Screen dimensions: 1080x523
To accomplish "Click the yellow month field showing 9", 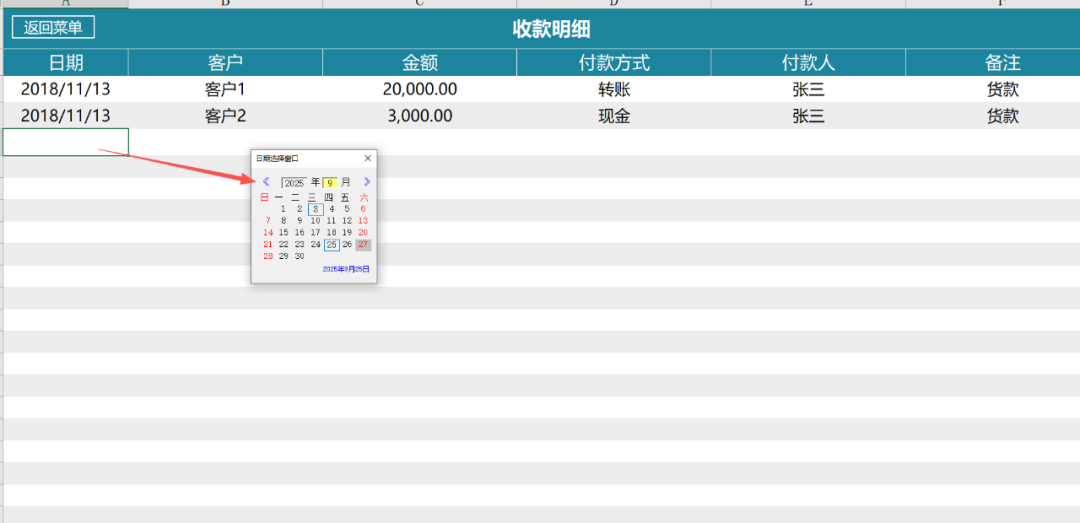I will coord(330,183).
